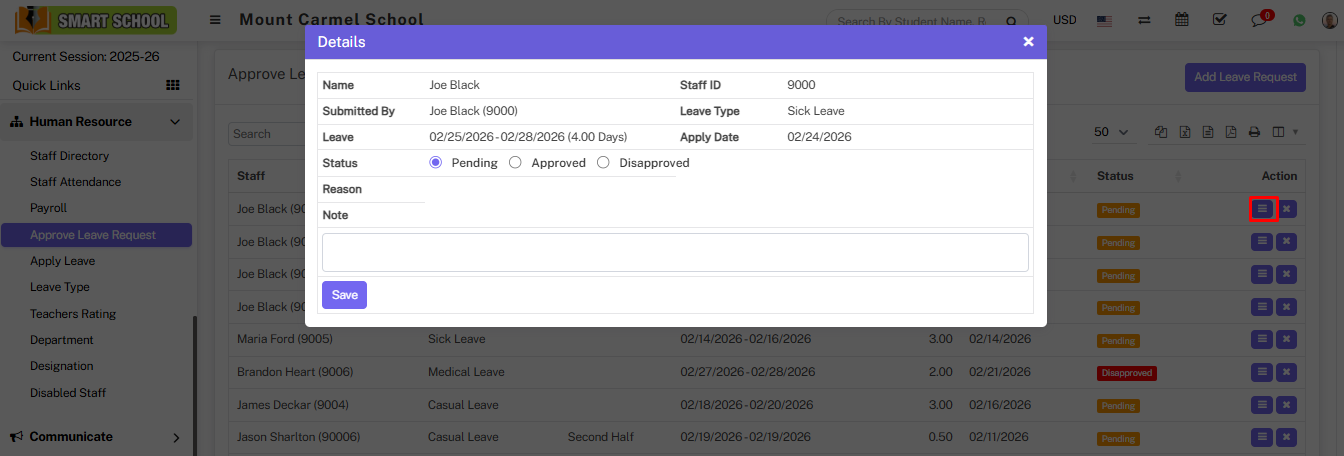Export table as PDF icon

click(1230, 132)
